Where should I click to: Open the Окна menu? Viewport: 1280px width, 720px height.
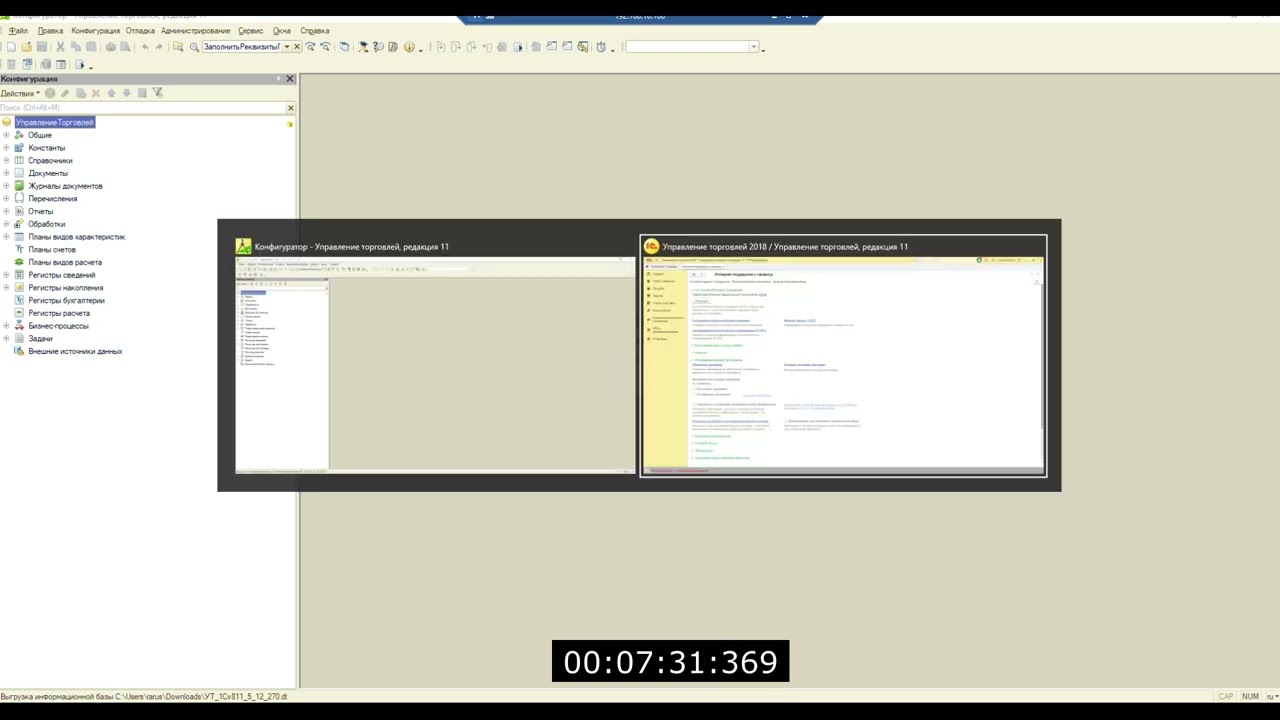coord(282,31)
